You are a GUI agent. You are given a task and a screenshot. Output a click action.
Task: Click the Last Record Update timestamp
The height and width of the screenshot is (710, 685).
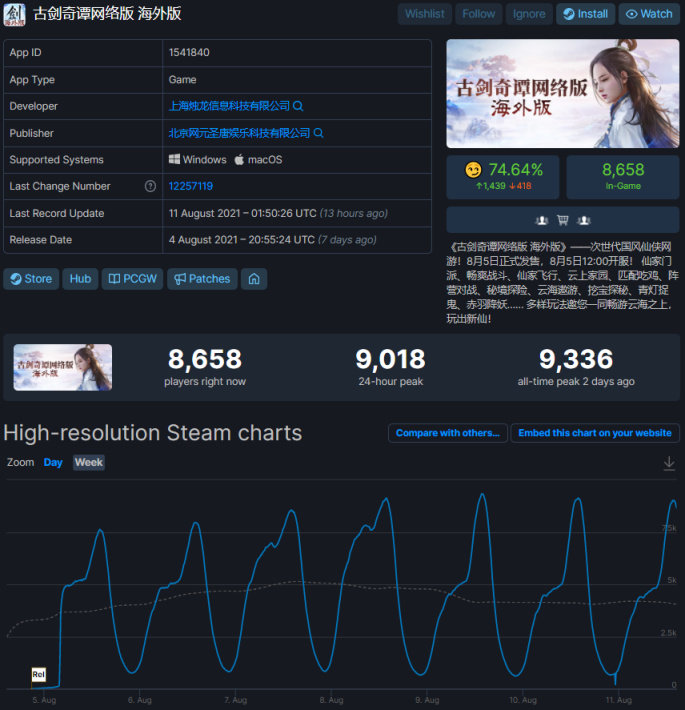click(278, 213)
